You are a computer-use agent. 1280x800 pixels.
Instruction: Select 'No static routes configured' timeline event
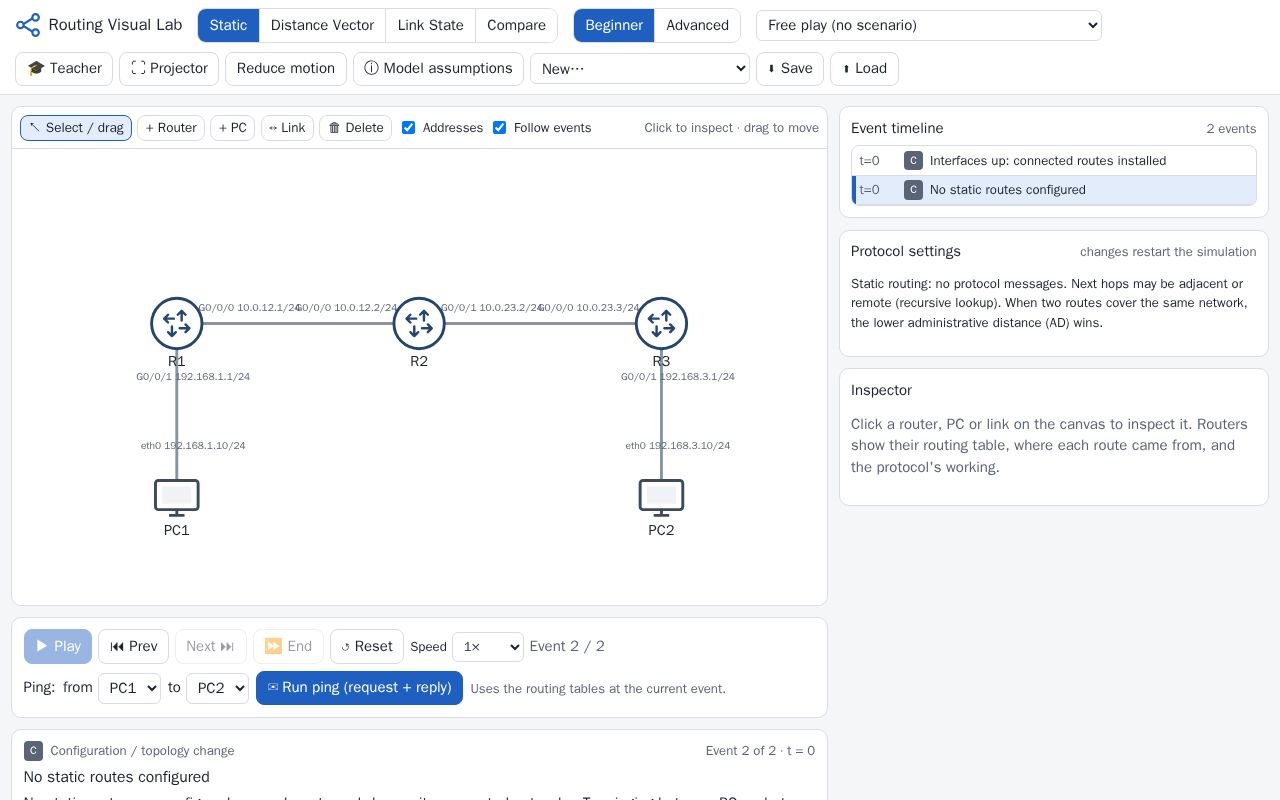click(1054, 190)
